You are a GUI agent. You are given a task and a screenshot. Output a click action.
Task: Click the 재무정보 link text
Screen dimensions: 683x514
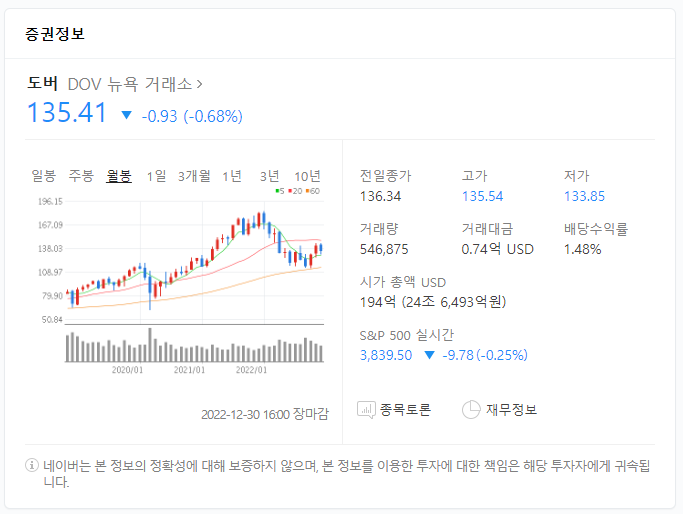pyautogui.click(x=511, y=409)
